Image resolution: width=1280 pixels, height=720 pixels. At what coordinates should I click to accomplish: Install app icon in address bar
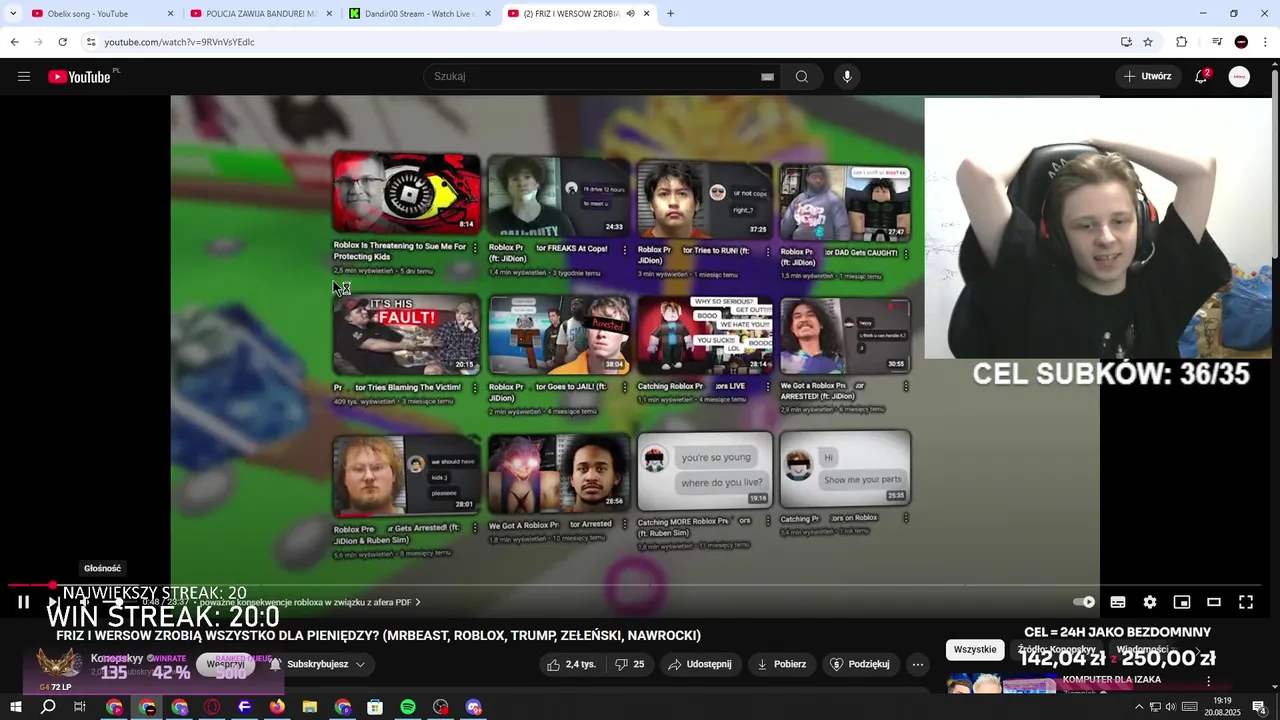pos(1126,42)
